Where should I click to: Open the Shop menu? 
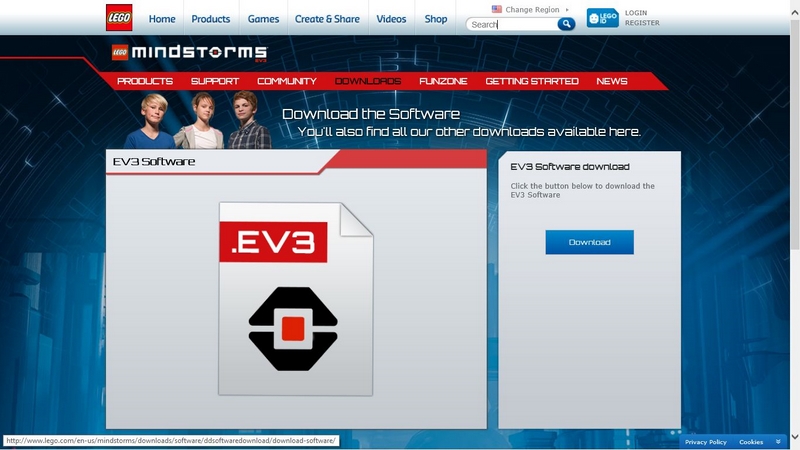pos(436,19)
